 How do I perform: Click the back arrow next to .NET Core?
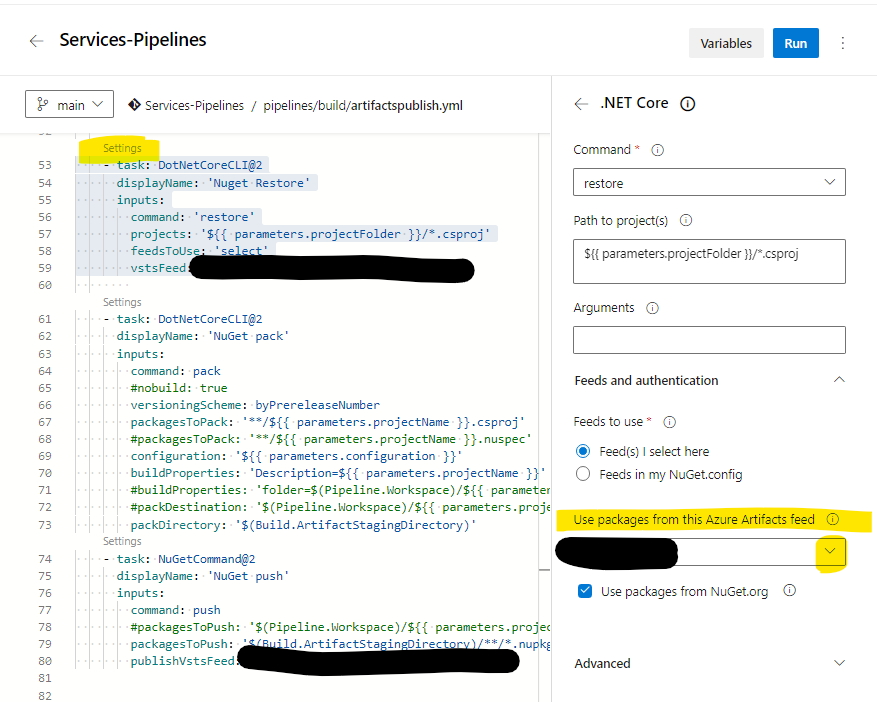pos(581,103)
